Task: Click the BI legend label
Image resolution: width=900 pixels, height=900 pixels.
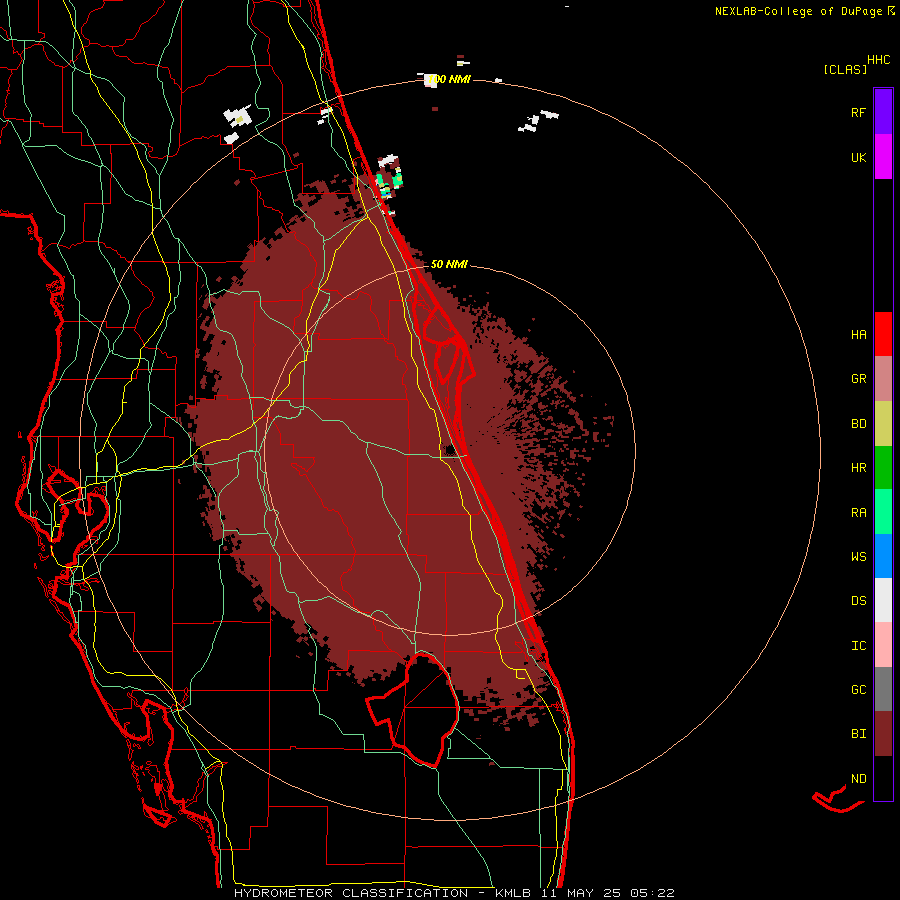Action: click(858, 734)
